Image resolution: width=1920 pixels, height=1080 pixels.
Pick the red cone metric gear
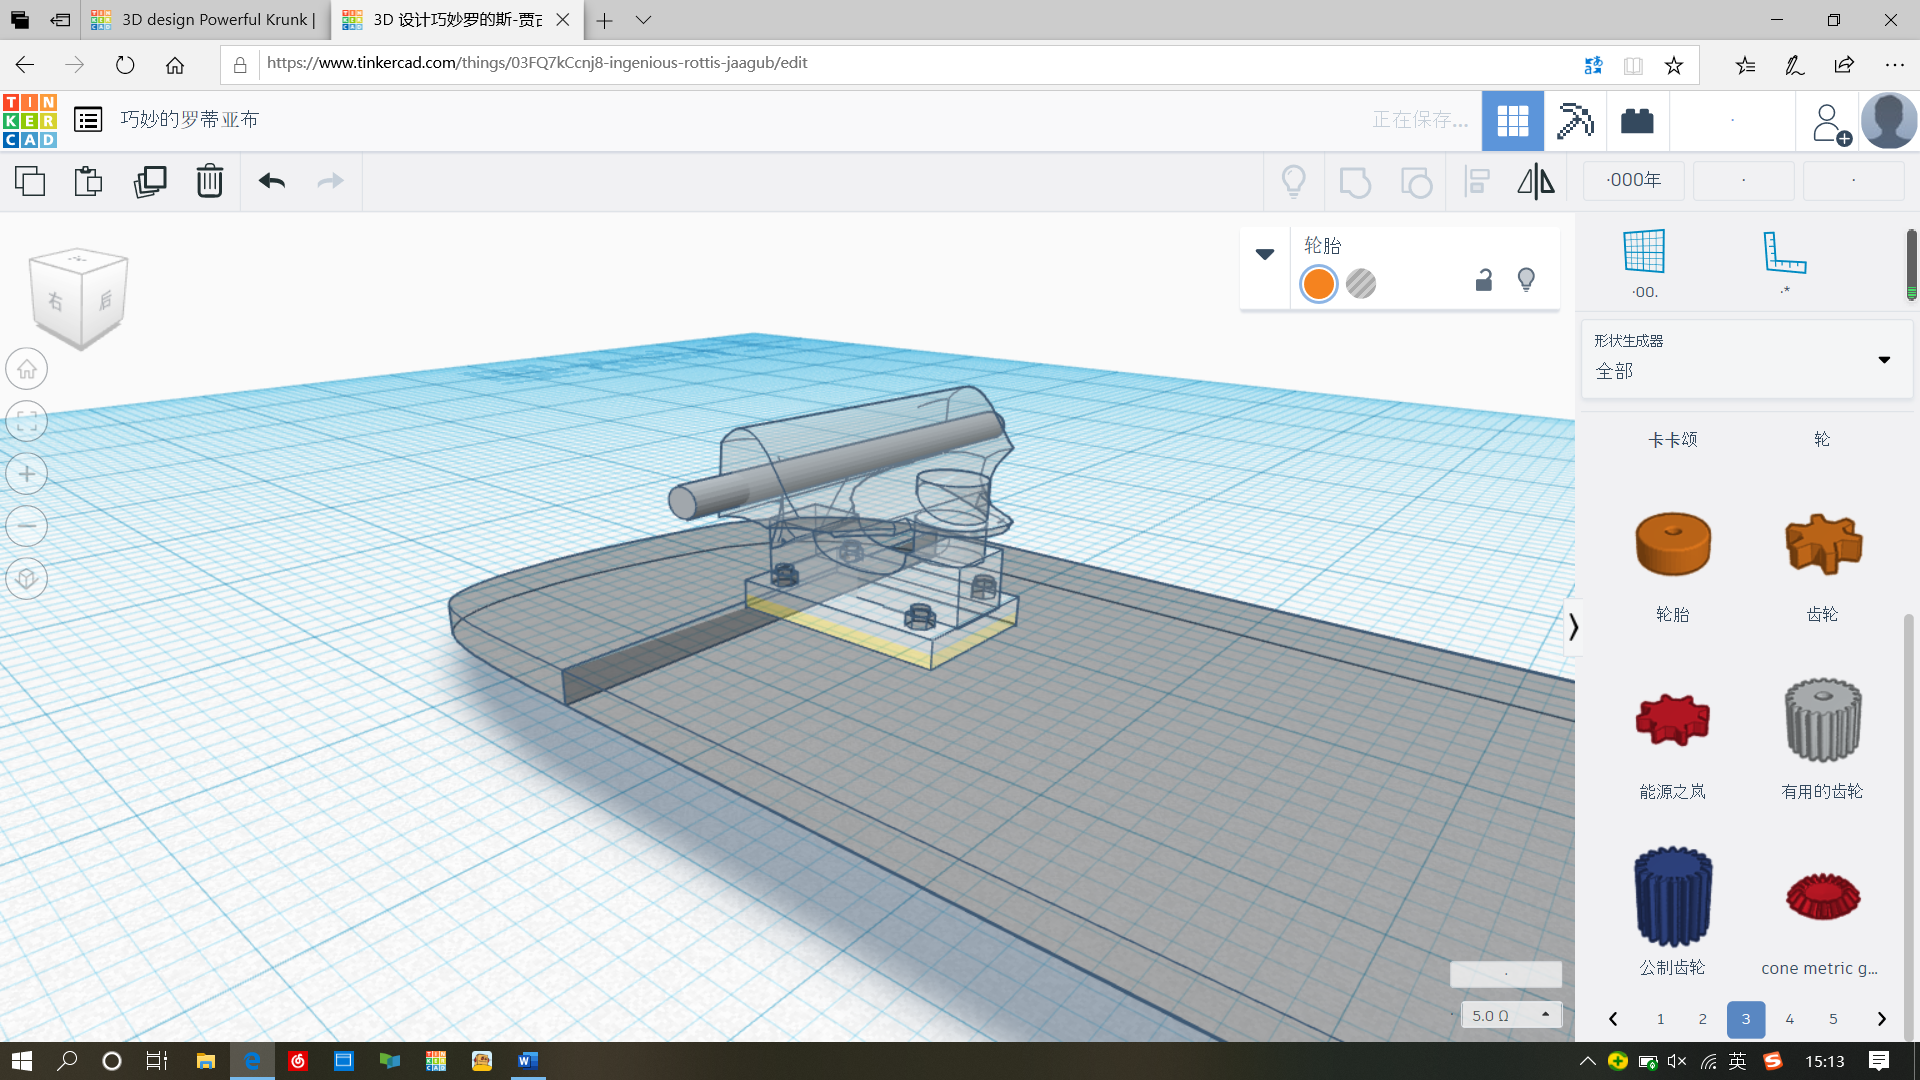click(x=1823, y=896)
